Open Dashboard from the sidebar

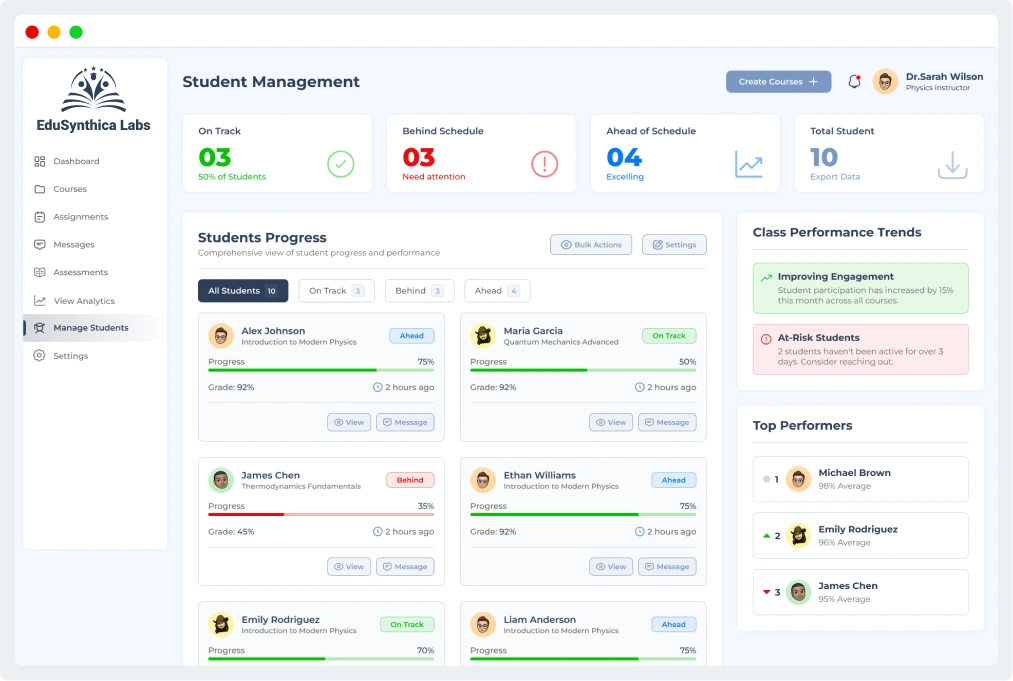(x=76, y=161)
